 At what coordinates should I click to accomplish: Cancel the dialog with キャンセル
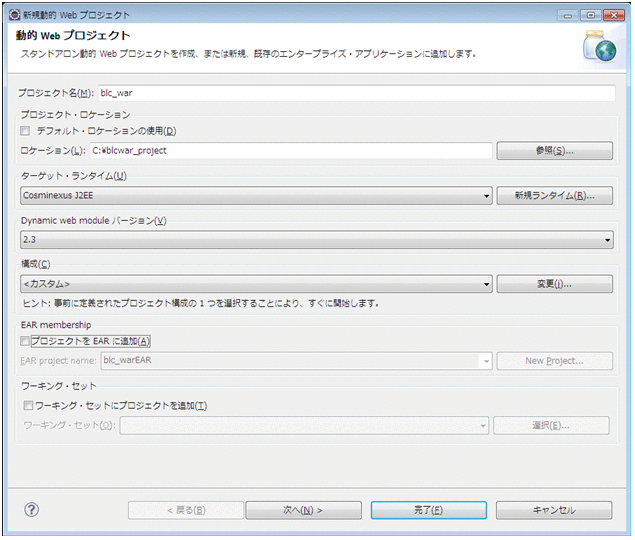click(554, 510)
